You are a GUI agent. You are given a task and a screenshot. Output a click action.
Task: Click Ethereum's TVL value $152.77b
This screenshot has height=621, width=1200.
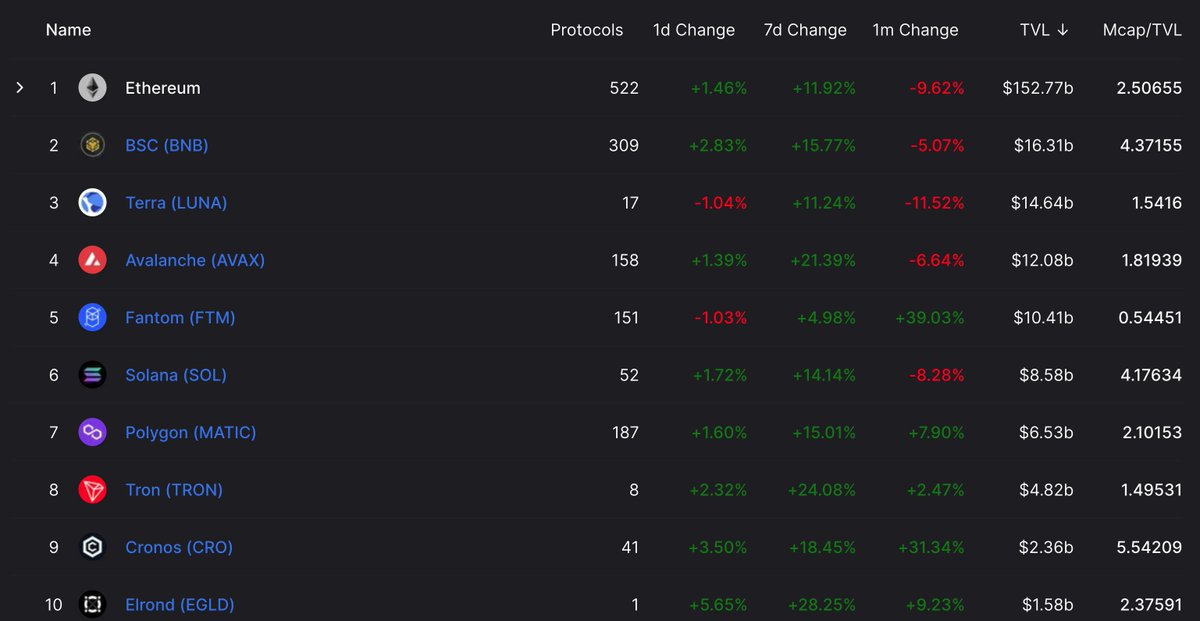click(x=1038, y=88)
